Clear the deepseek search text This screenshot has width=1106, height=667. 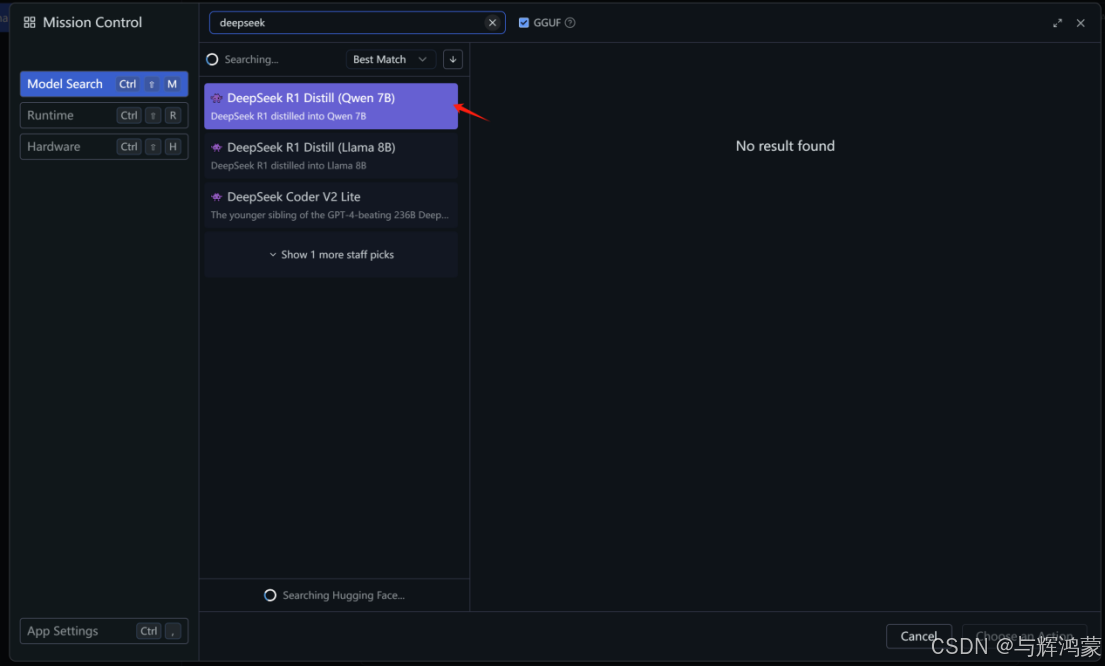pyautogui.click(x=492, y=23)
